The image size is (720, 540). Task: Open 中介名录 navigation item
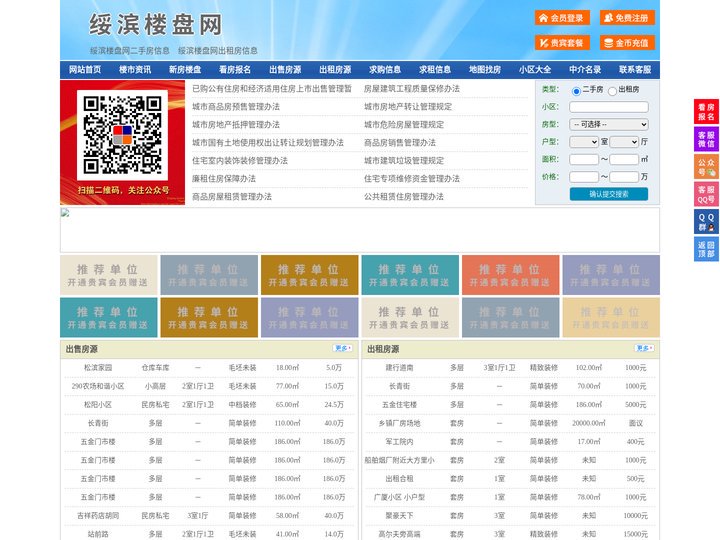(x=585, y=70)
